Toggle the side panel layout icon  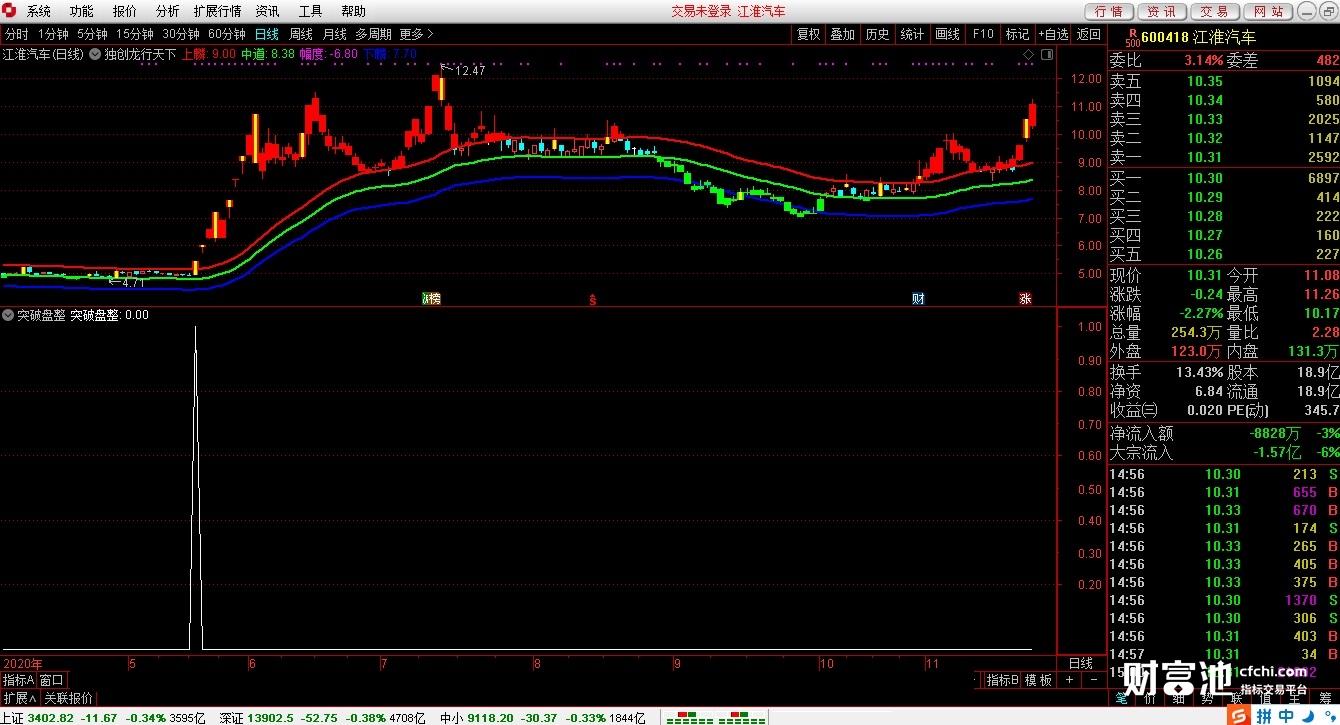point(1047,53)
